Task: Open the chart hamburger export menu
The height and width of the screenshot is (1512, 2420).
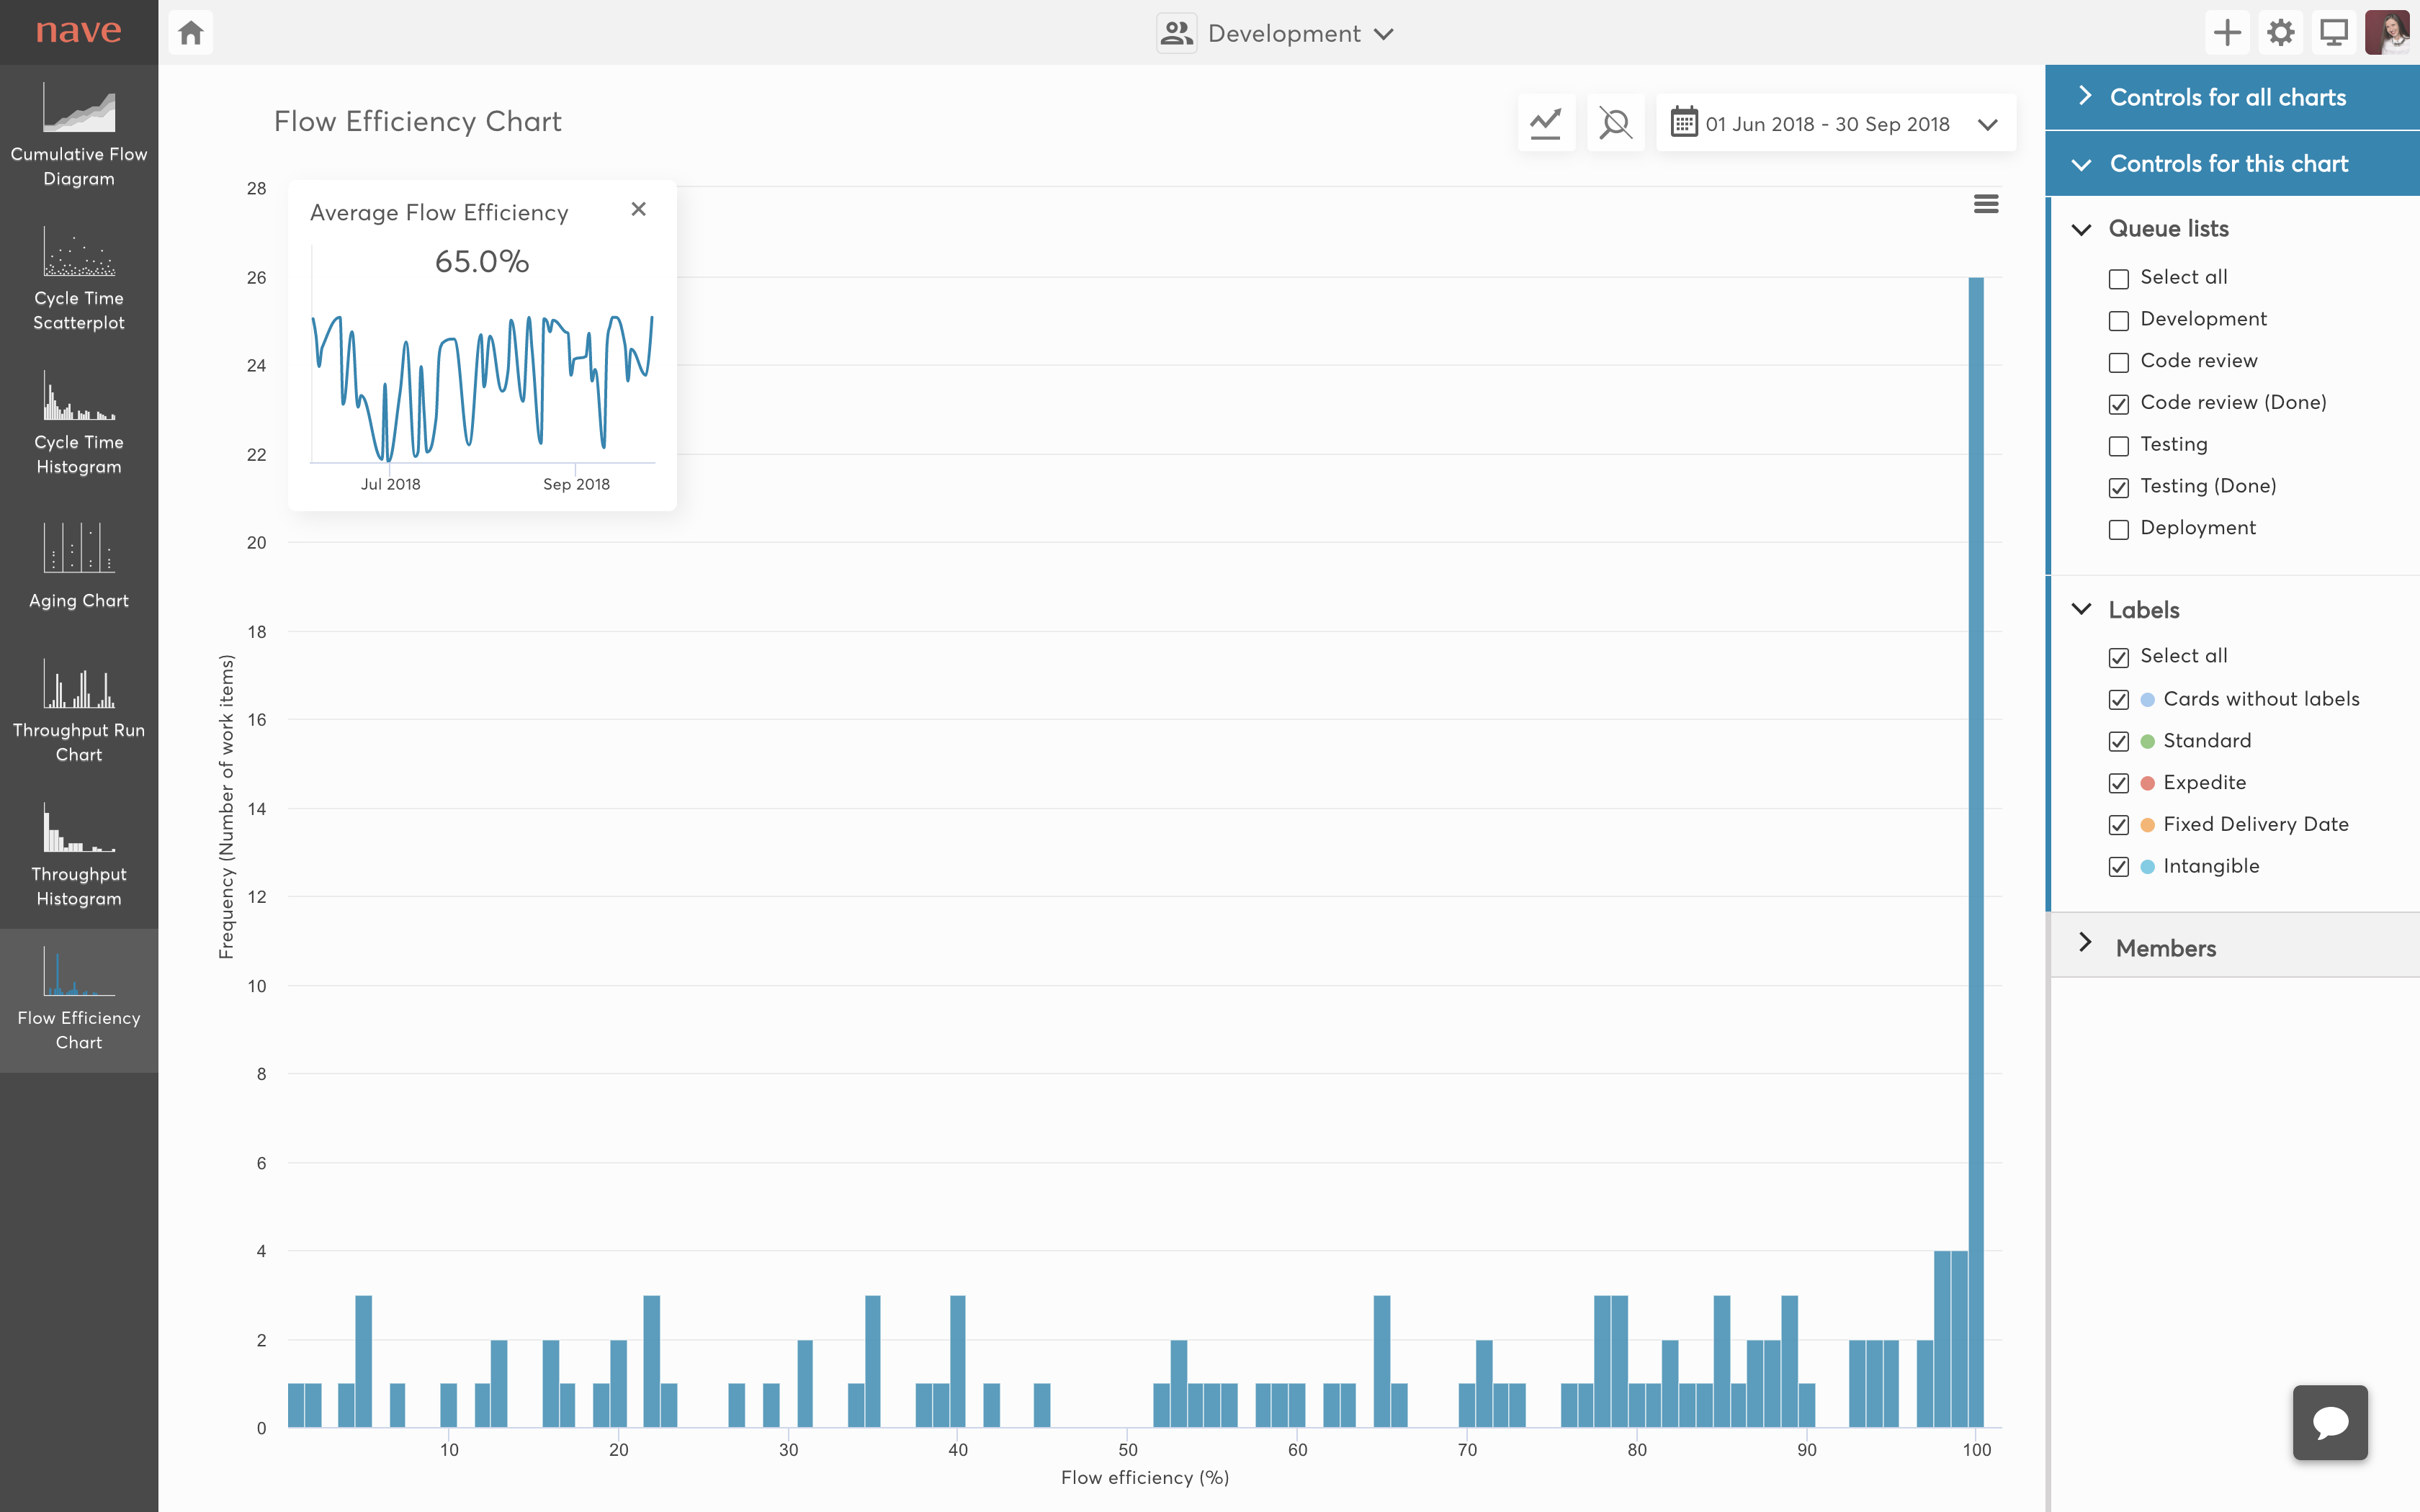Action: (1986, 204)
